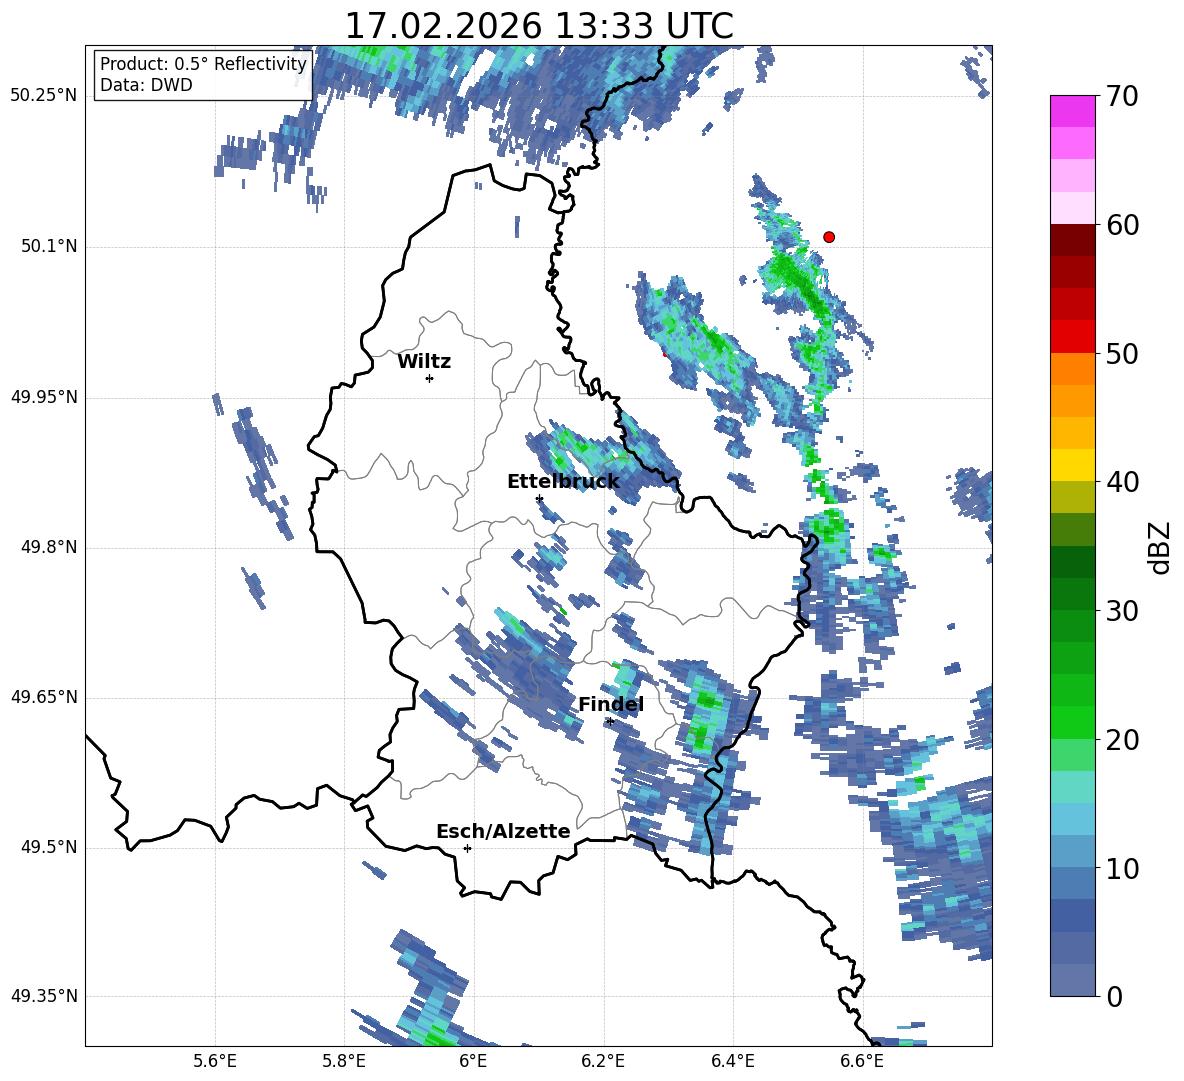Select the Wiltz city label
1184x1081 pixels.
click(424, 362)
